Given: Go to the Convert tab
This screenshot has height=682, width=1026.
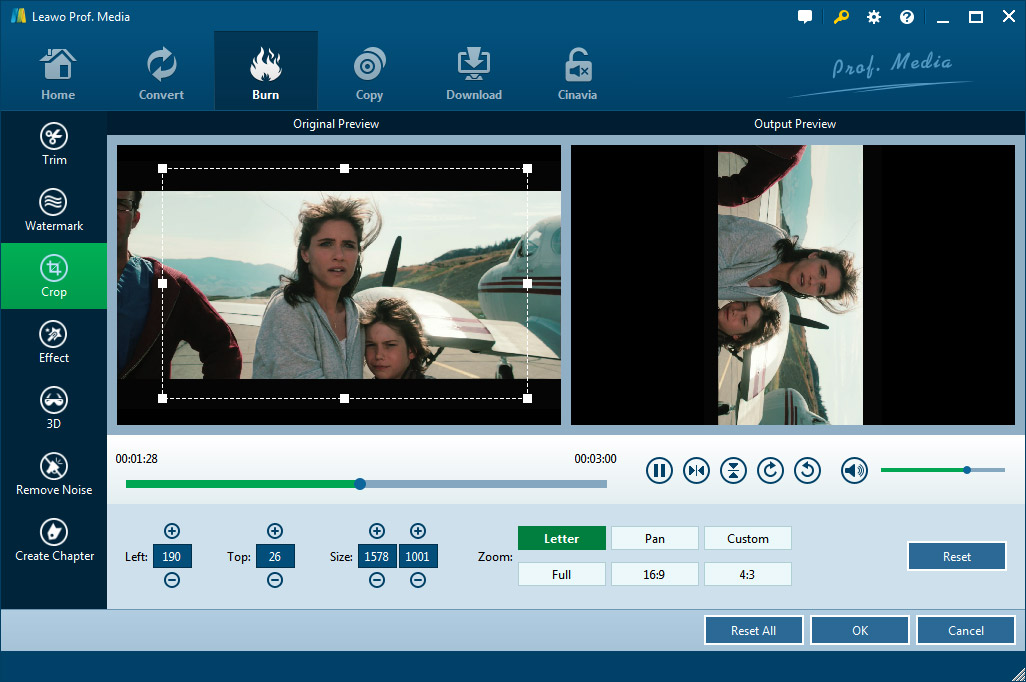Looking at the screenshot, I should pyautogui.click(x=161, y=73).
